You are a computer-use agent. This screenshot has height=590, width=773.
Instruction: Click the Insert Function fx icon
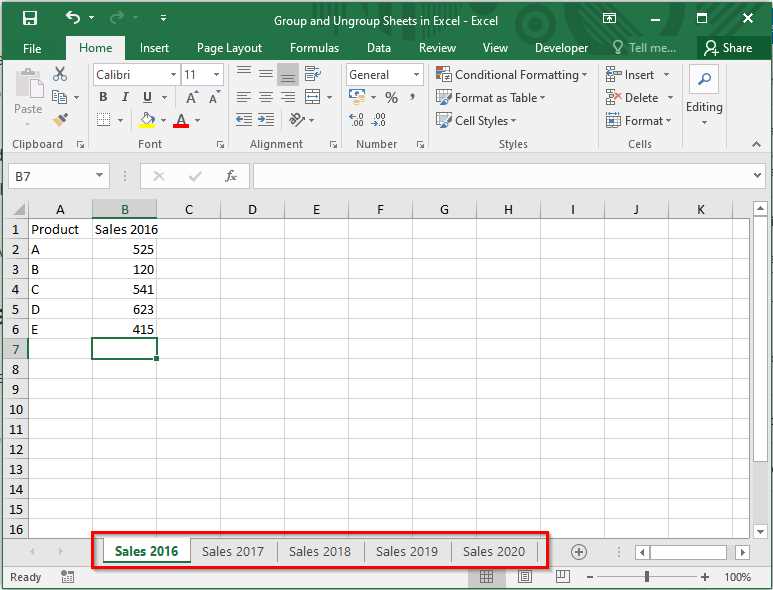tap(230, 176)
